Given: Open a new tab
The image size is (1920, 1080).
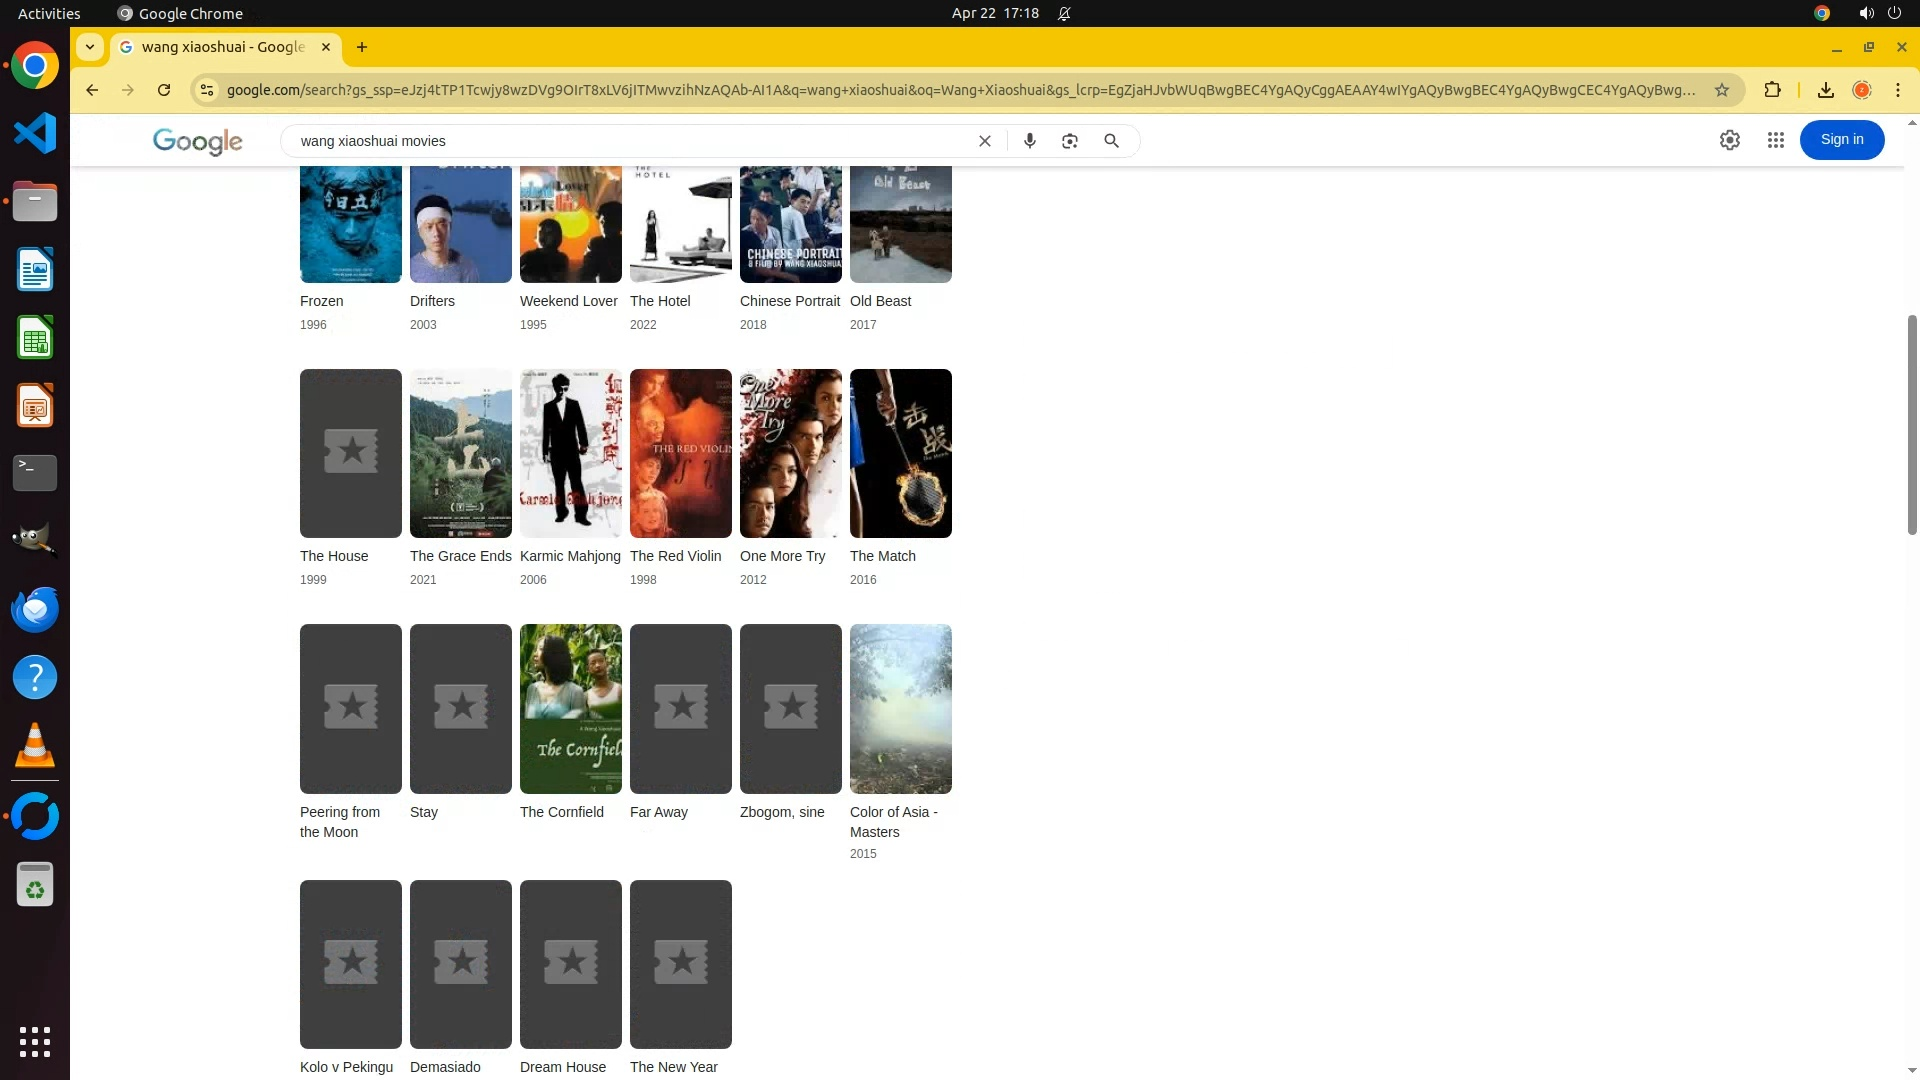Looking at the screenshot, I should point(362,47).
